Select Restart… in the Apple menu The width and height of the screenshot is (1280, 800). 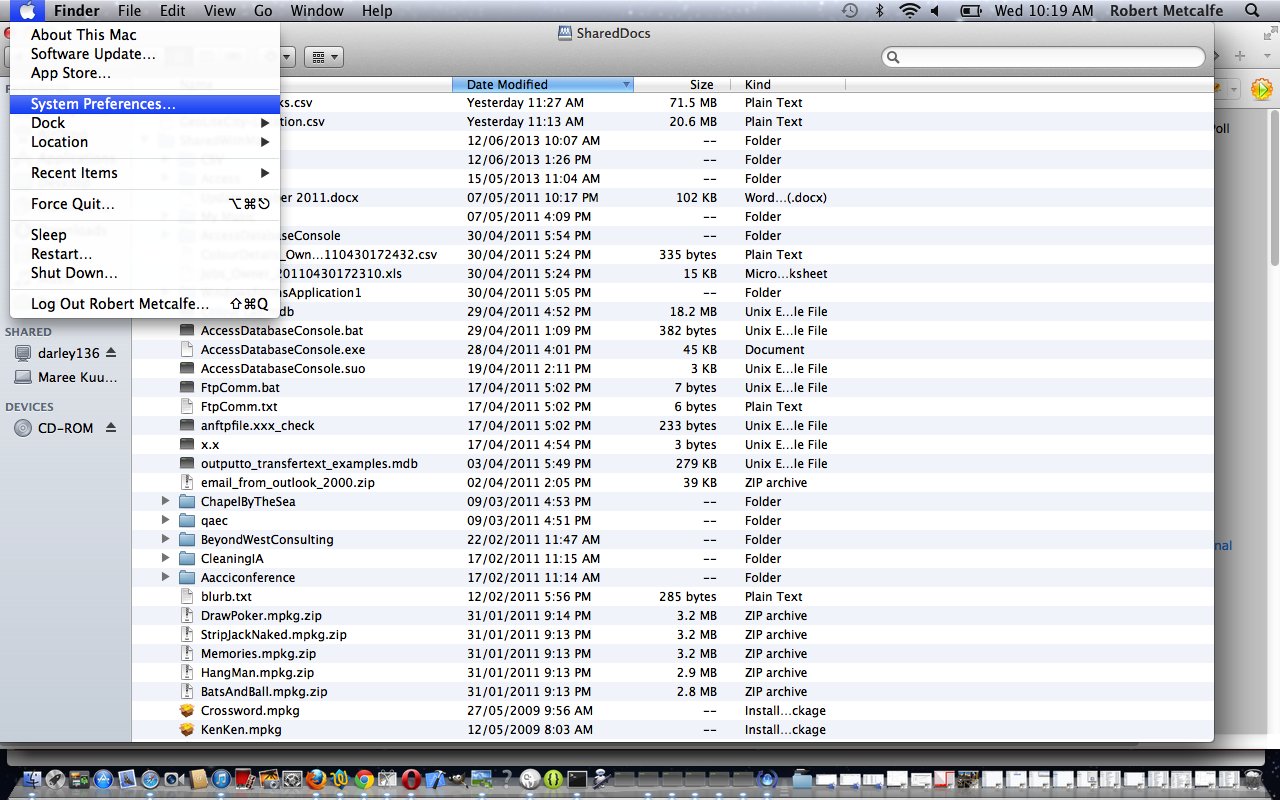[x=144, y=254]
